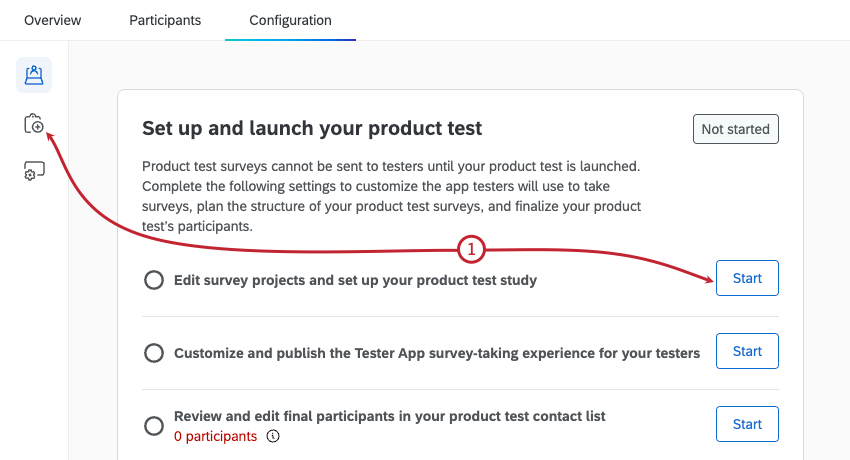Select the circle beside Customize and publish

click(154, 353)
